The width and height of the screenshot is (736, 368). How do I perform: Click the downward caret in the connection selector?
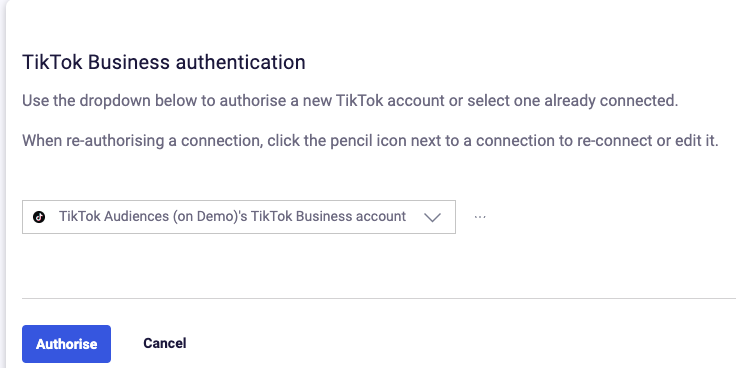tap(432, 217)
